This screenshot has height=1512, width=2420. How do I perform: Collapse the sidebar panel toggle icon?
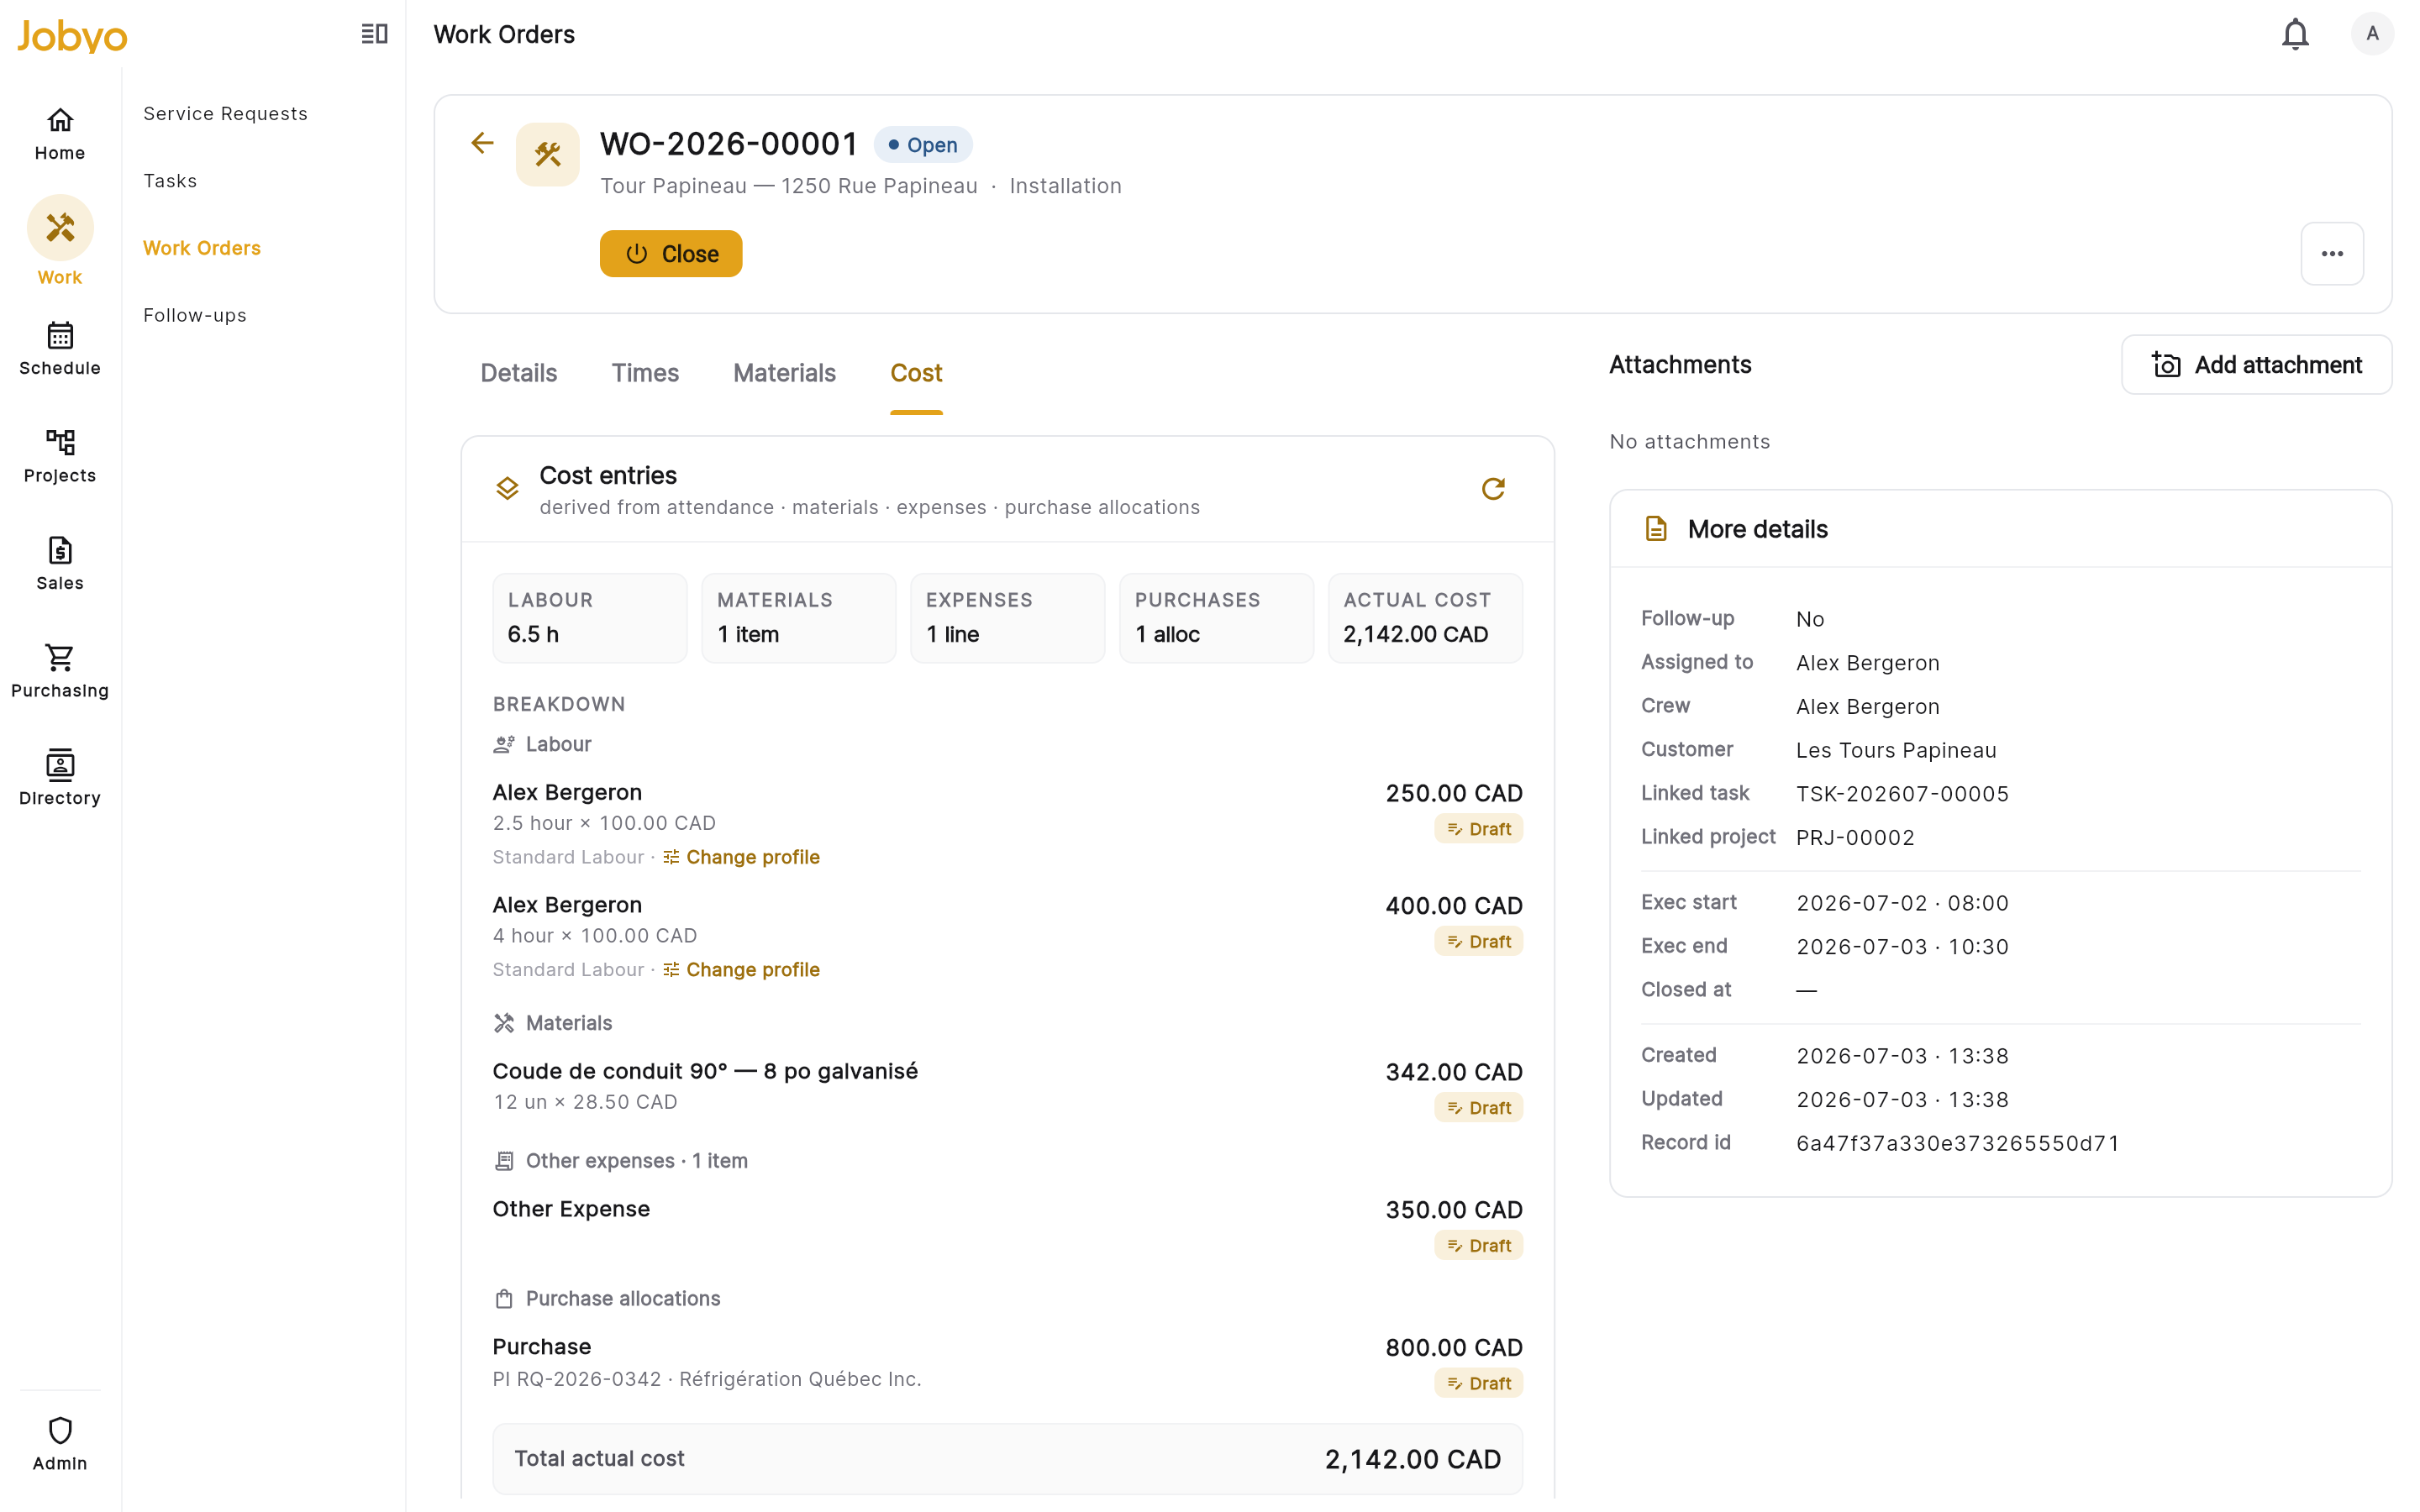tap(374, 34)
